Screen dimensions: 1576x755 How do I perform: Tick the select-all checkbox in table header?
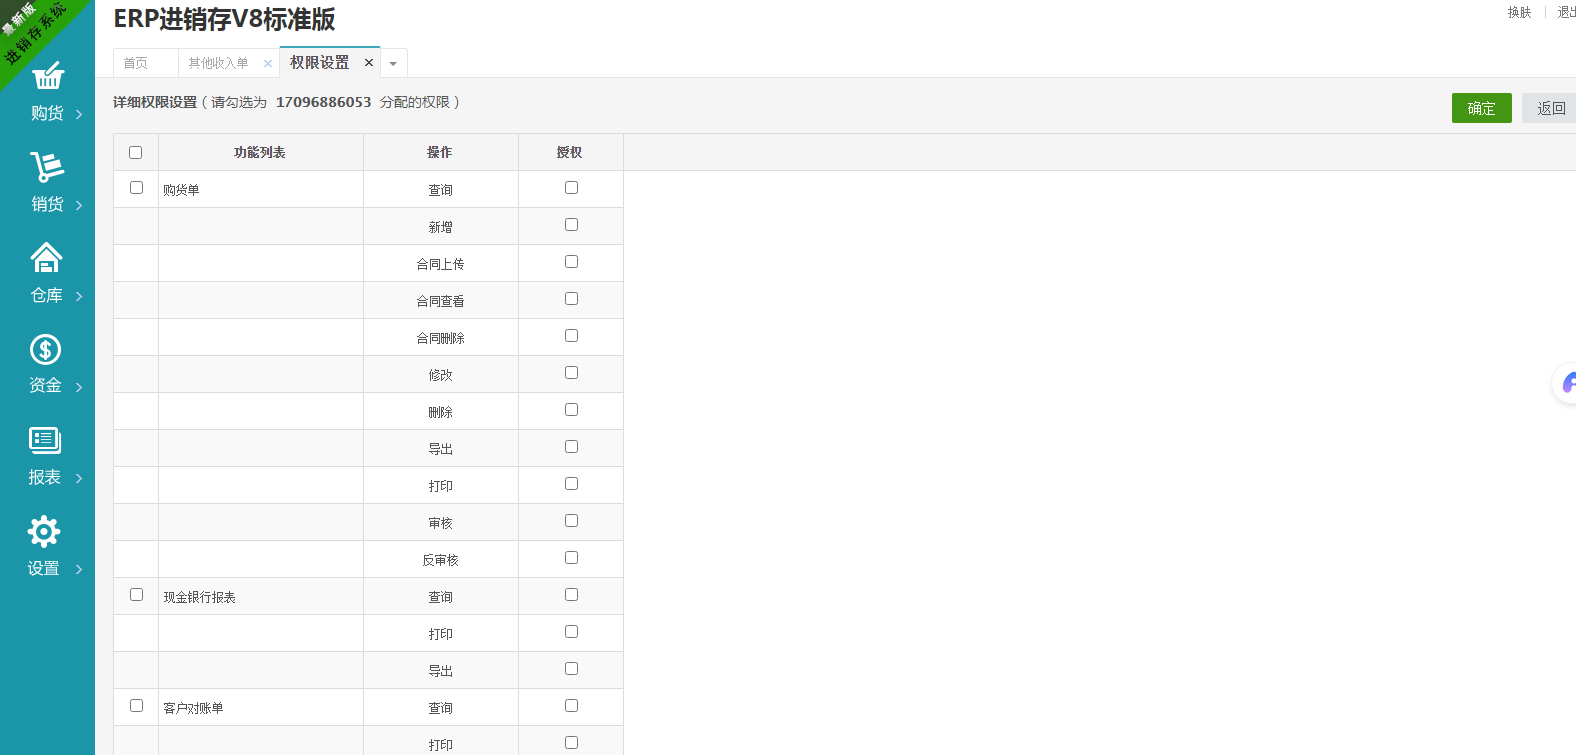tap(136, 153)
